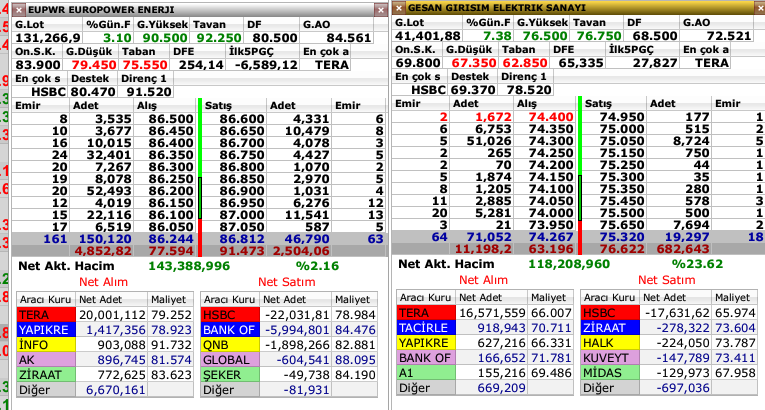Screen dimensions: 765x410
Task: Select best bid price 86.500
Action: 171,119
